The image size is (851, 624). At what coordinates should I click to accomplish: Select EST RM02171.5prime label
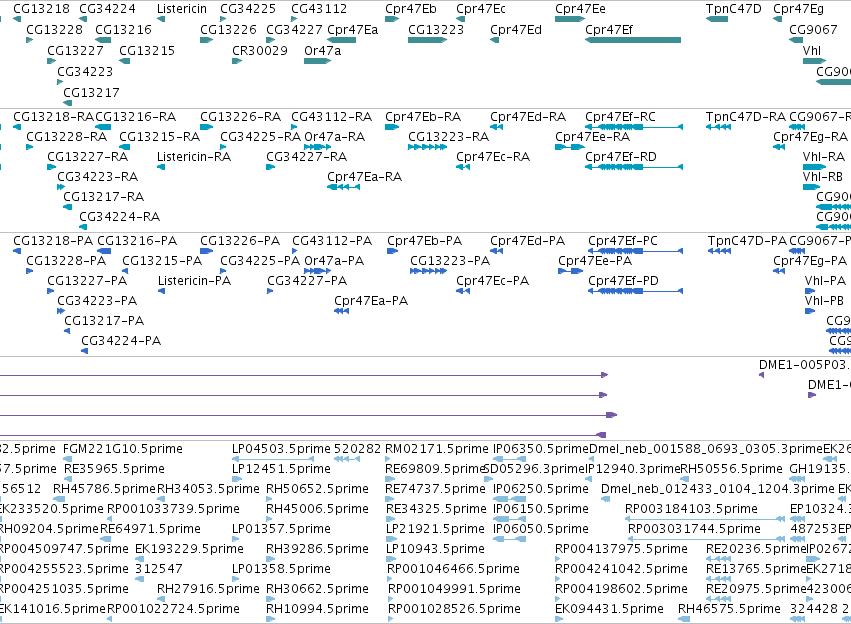pos(437,449)
